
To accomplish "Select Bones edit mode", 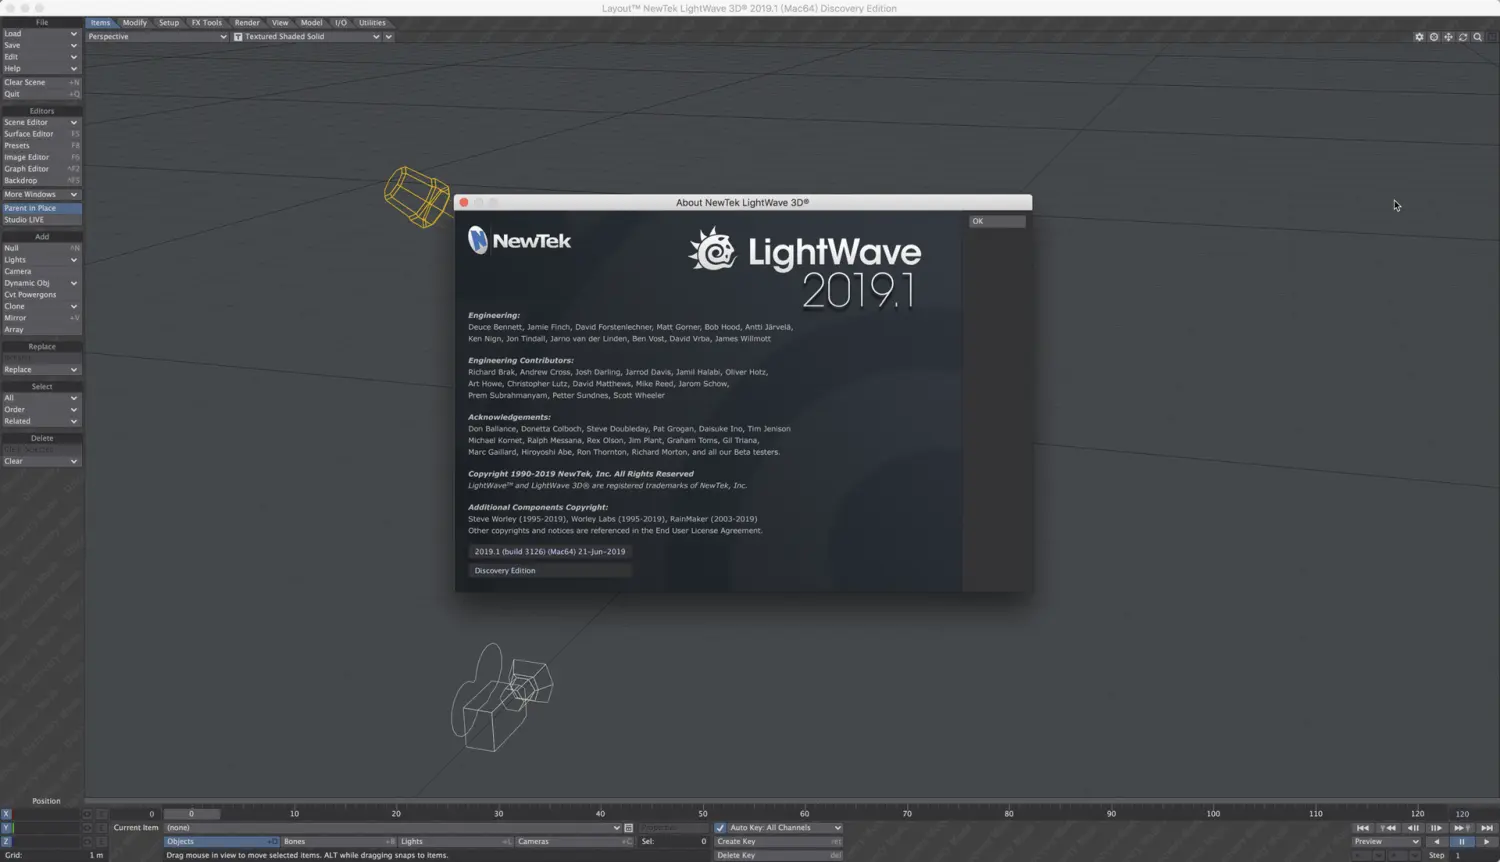I will 338,842.
